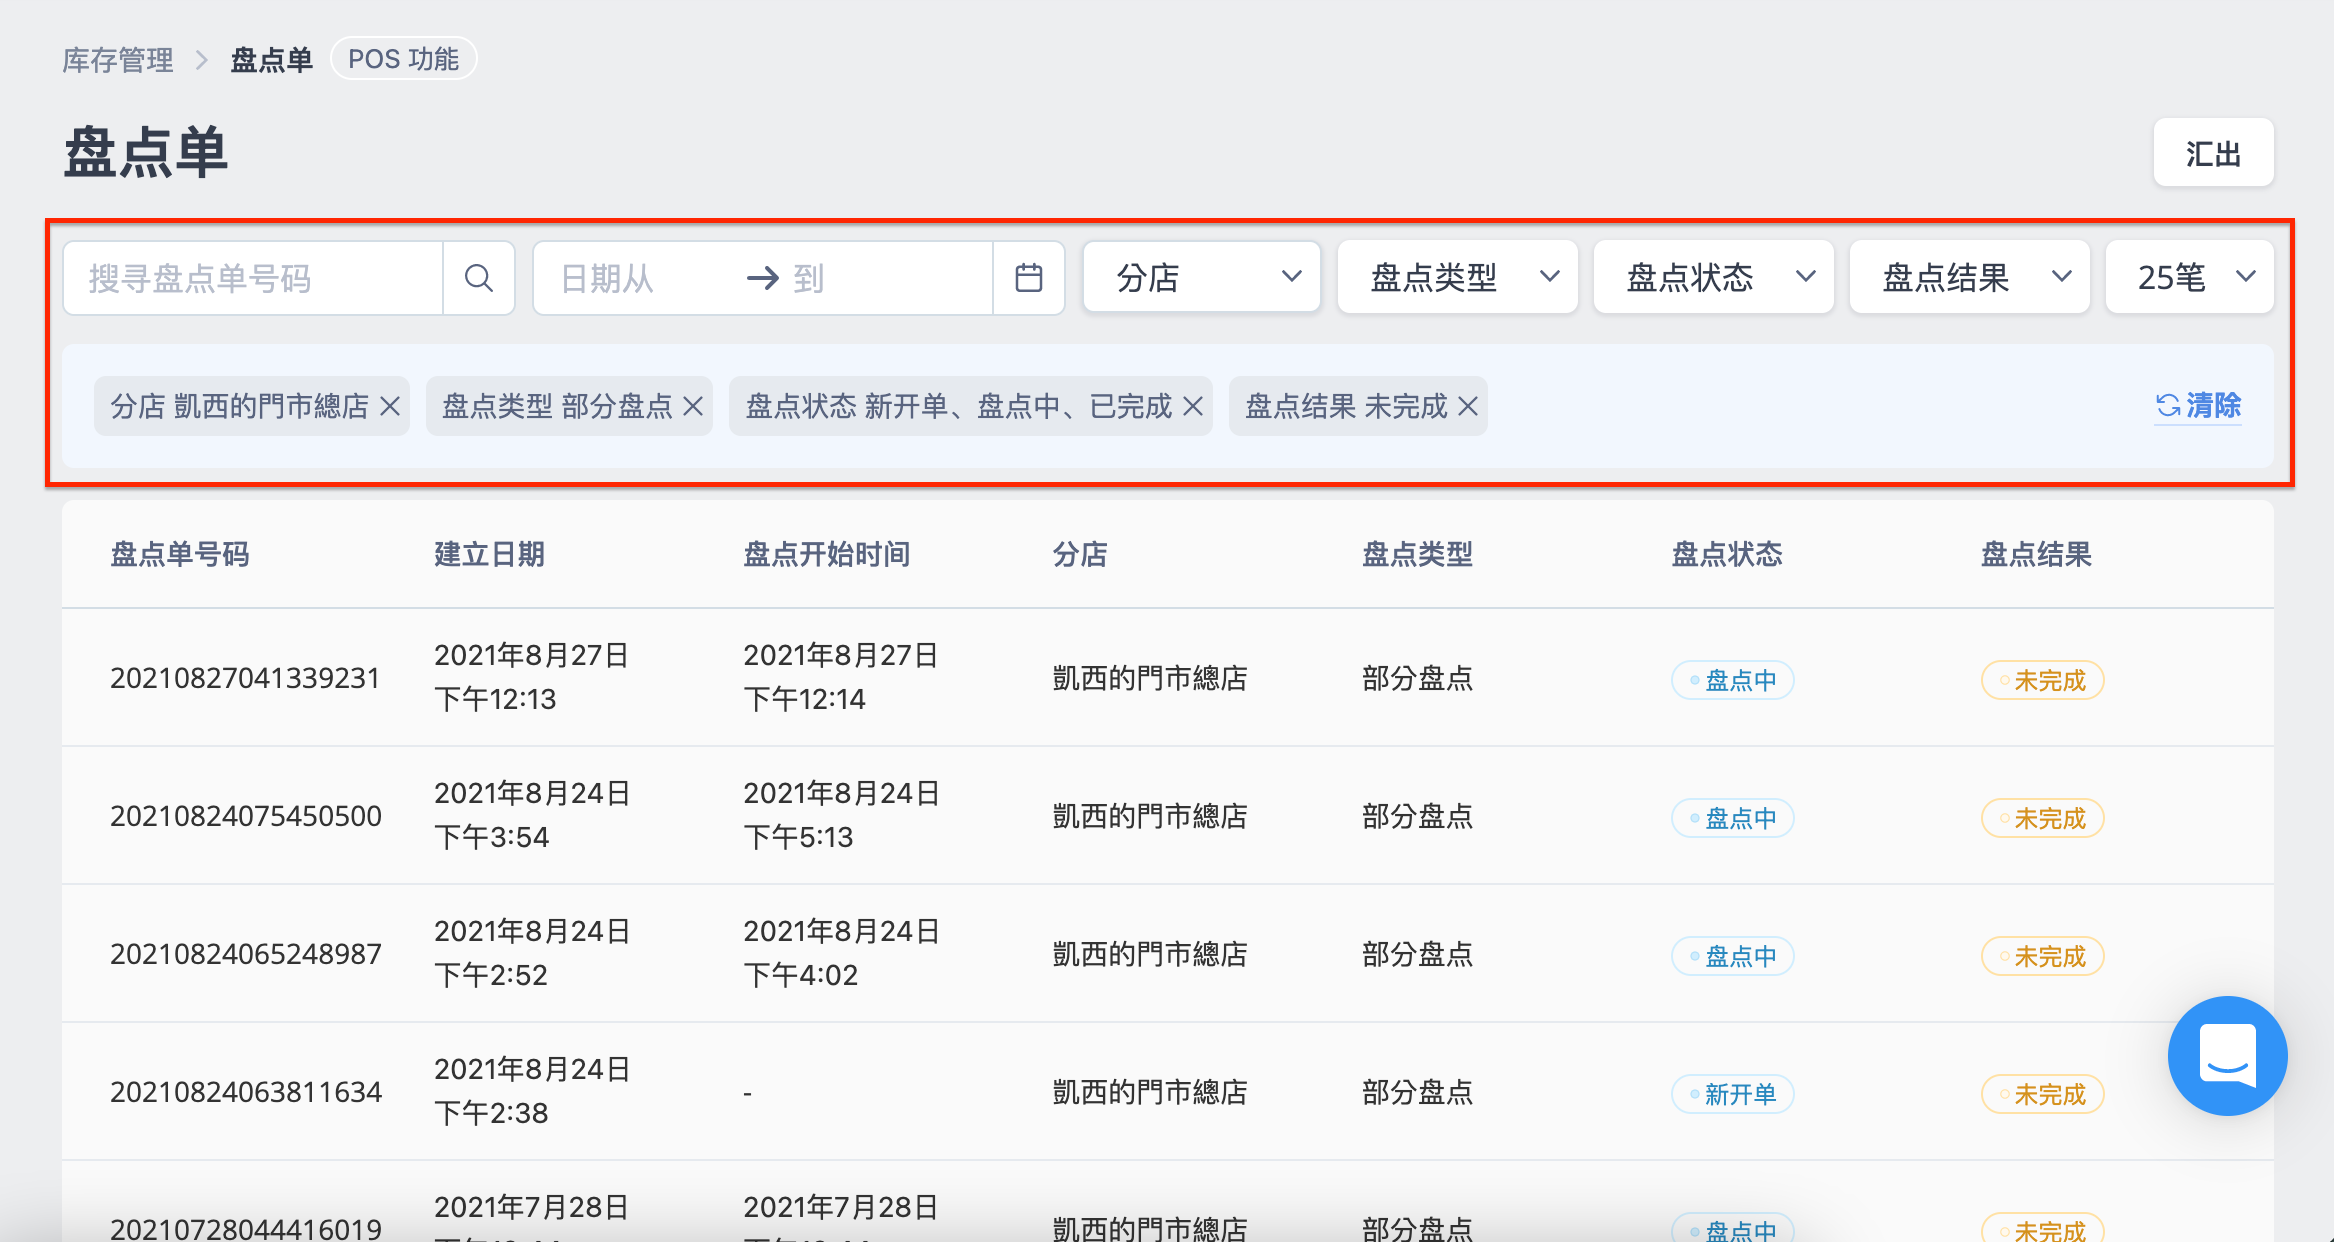Click the search magnifier icon
The height and width of the screenshot is (1242, 2334).
pyautogui.click(x=479, y=278)
